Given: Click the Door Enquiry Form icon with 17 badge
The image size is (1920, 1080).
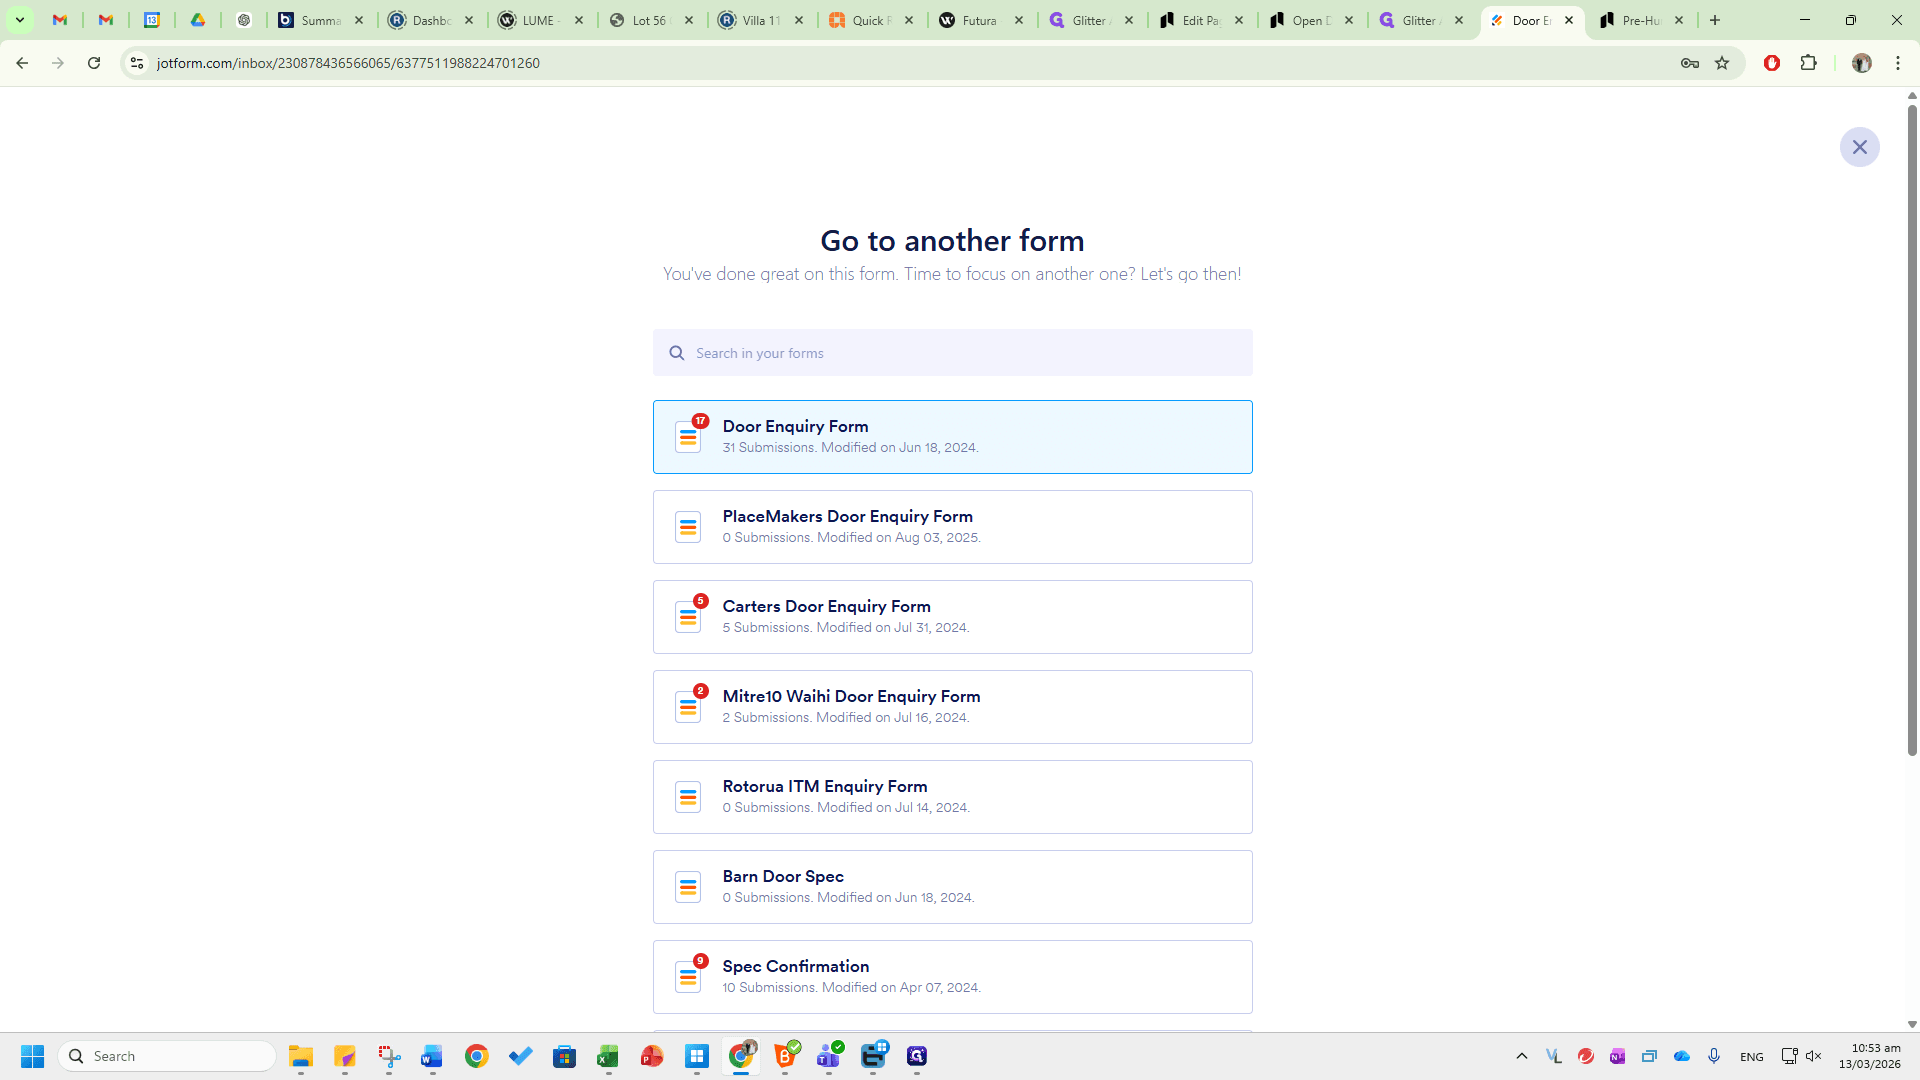Looking at the screenshot, I should coord(688,437).
